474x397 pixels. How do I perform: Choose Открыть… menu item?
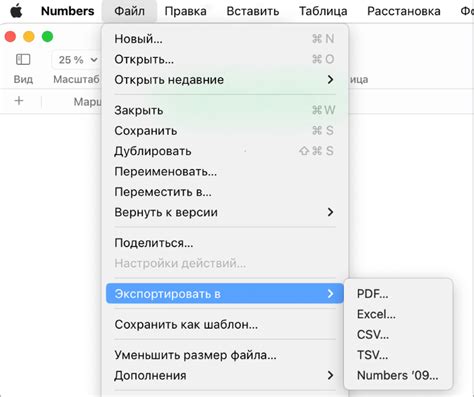[x=225, y=59]
